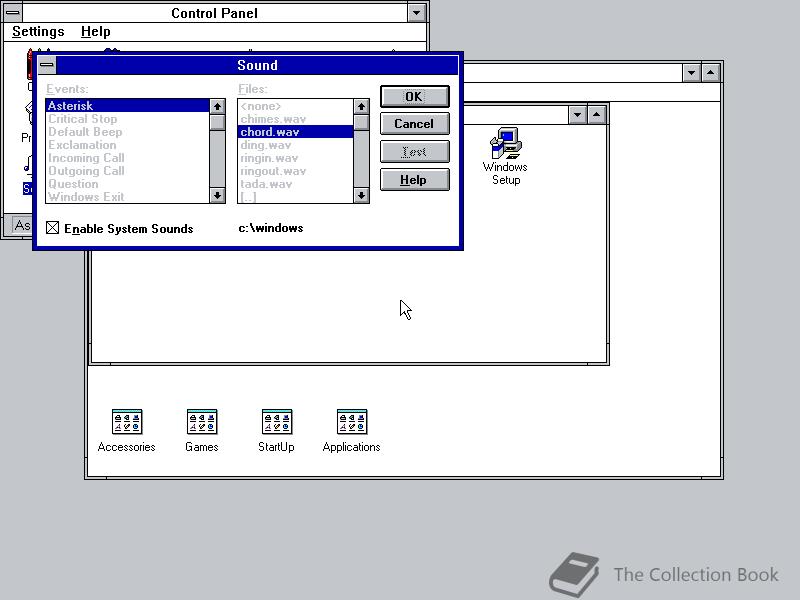Select the Default Beep event
The width and height of the screenshot is (800, 600).
pyautogui.click(x=128, y=132)
